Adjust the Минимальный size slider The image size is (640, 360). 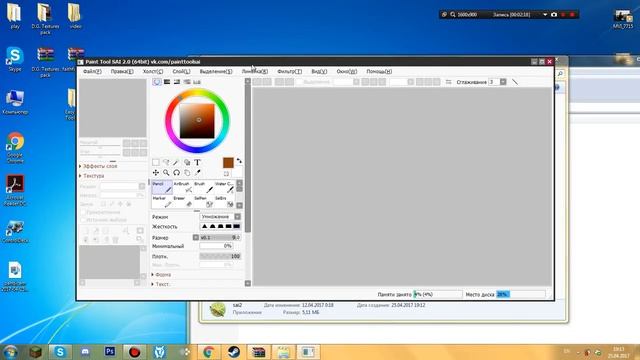216,246
